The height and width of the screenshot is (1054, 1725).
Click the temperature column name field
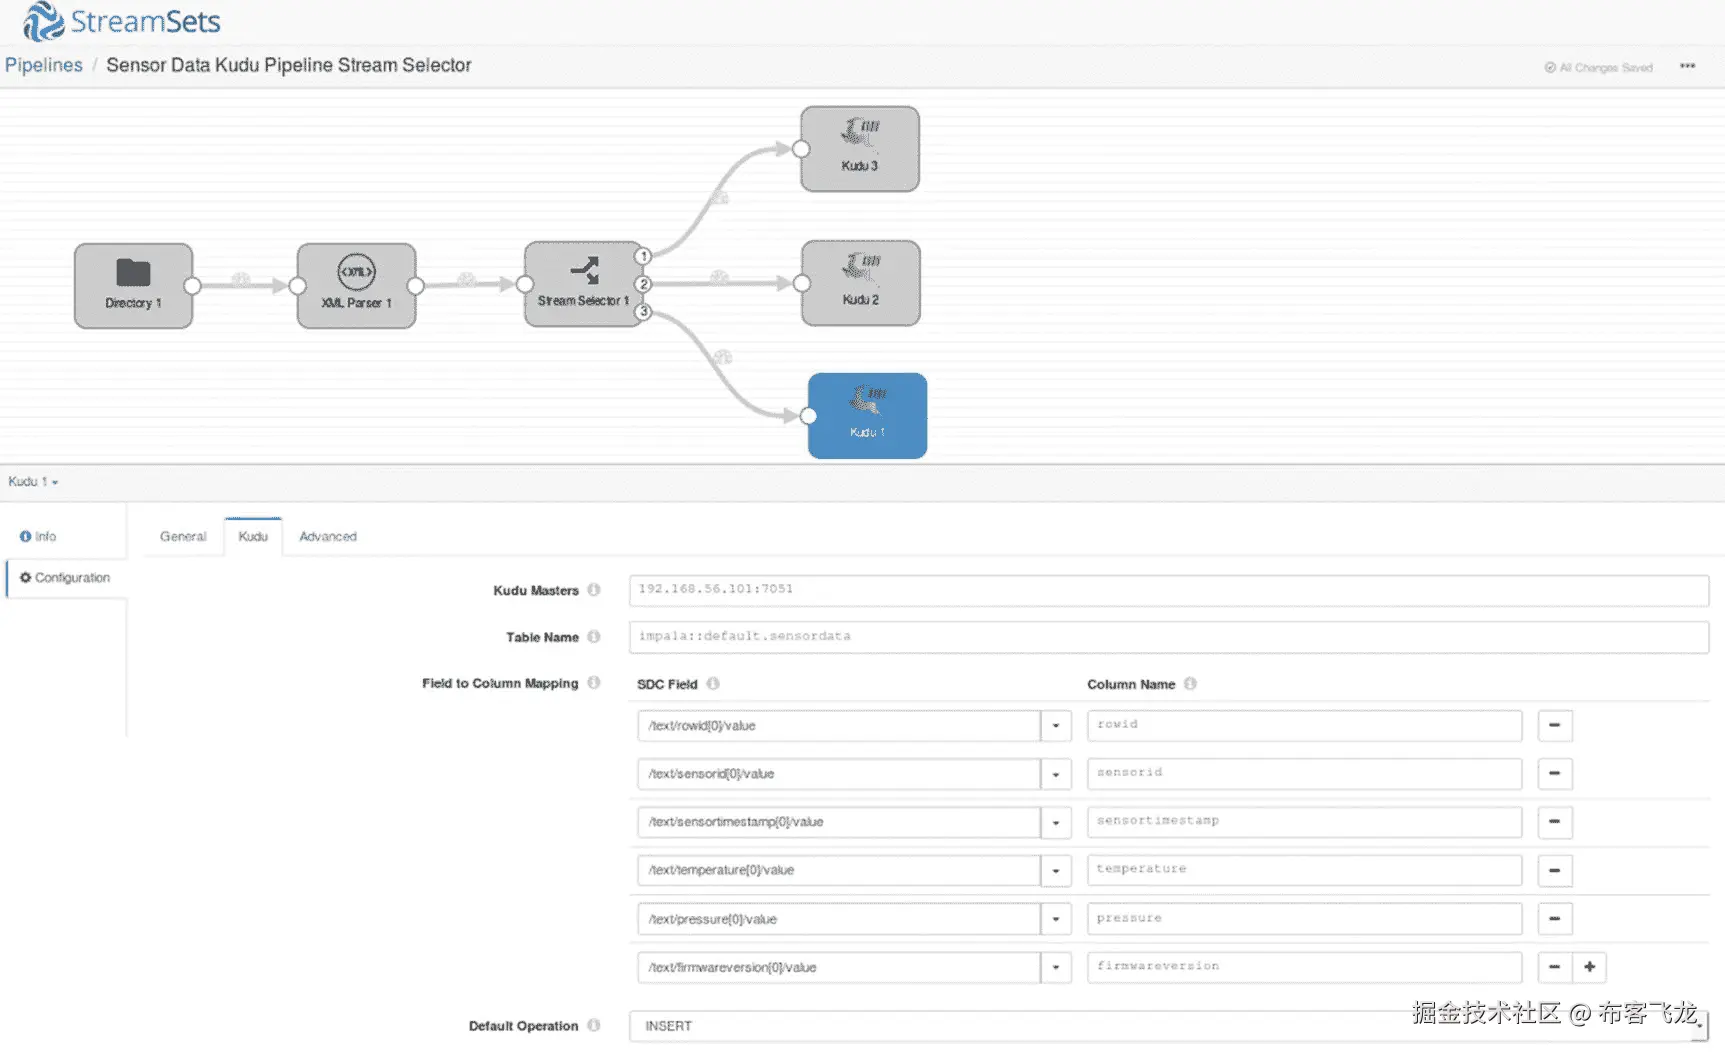(x=1304, y=870)
